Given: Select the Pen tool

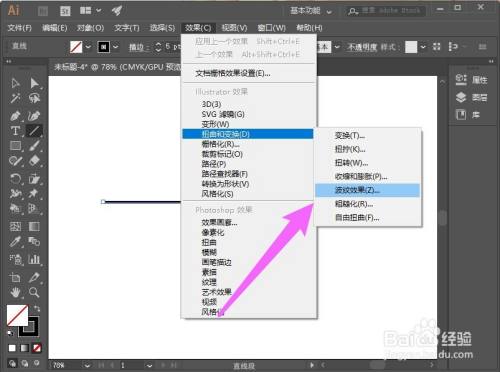Looking at the screenshot, I should [15, 116].
